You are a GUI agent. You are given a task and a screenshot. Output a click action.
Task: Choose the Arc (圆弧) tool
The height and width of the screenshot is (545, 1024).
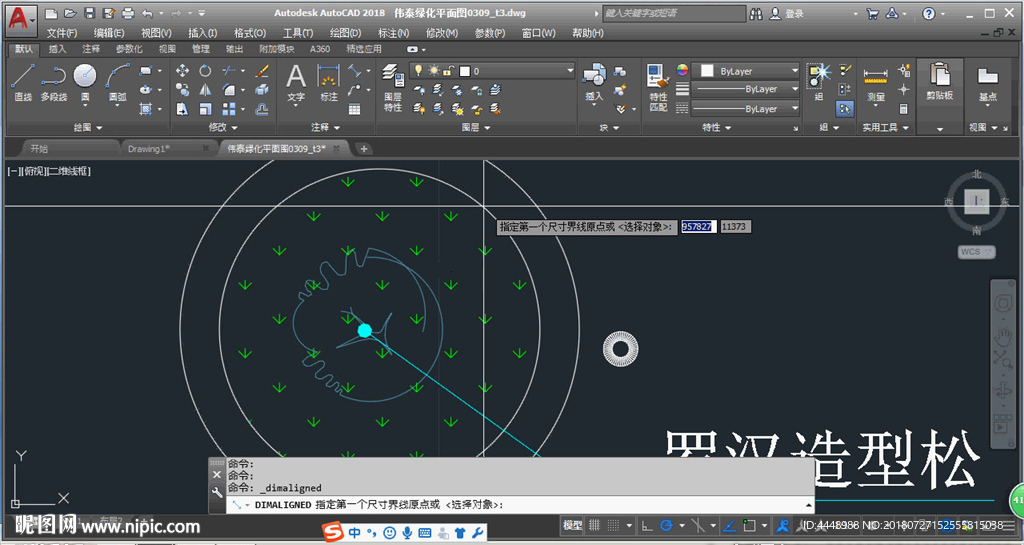[x=118, y=82]
